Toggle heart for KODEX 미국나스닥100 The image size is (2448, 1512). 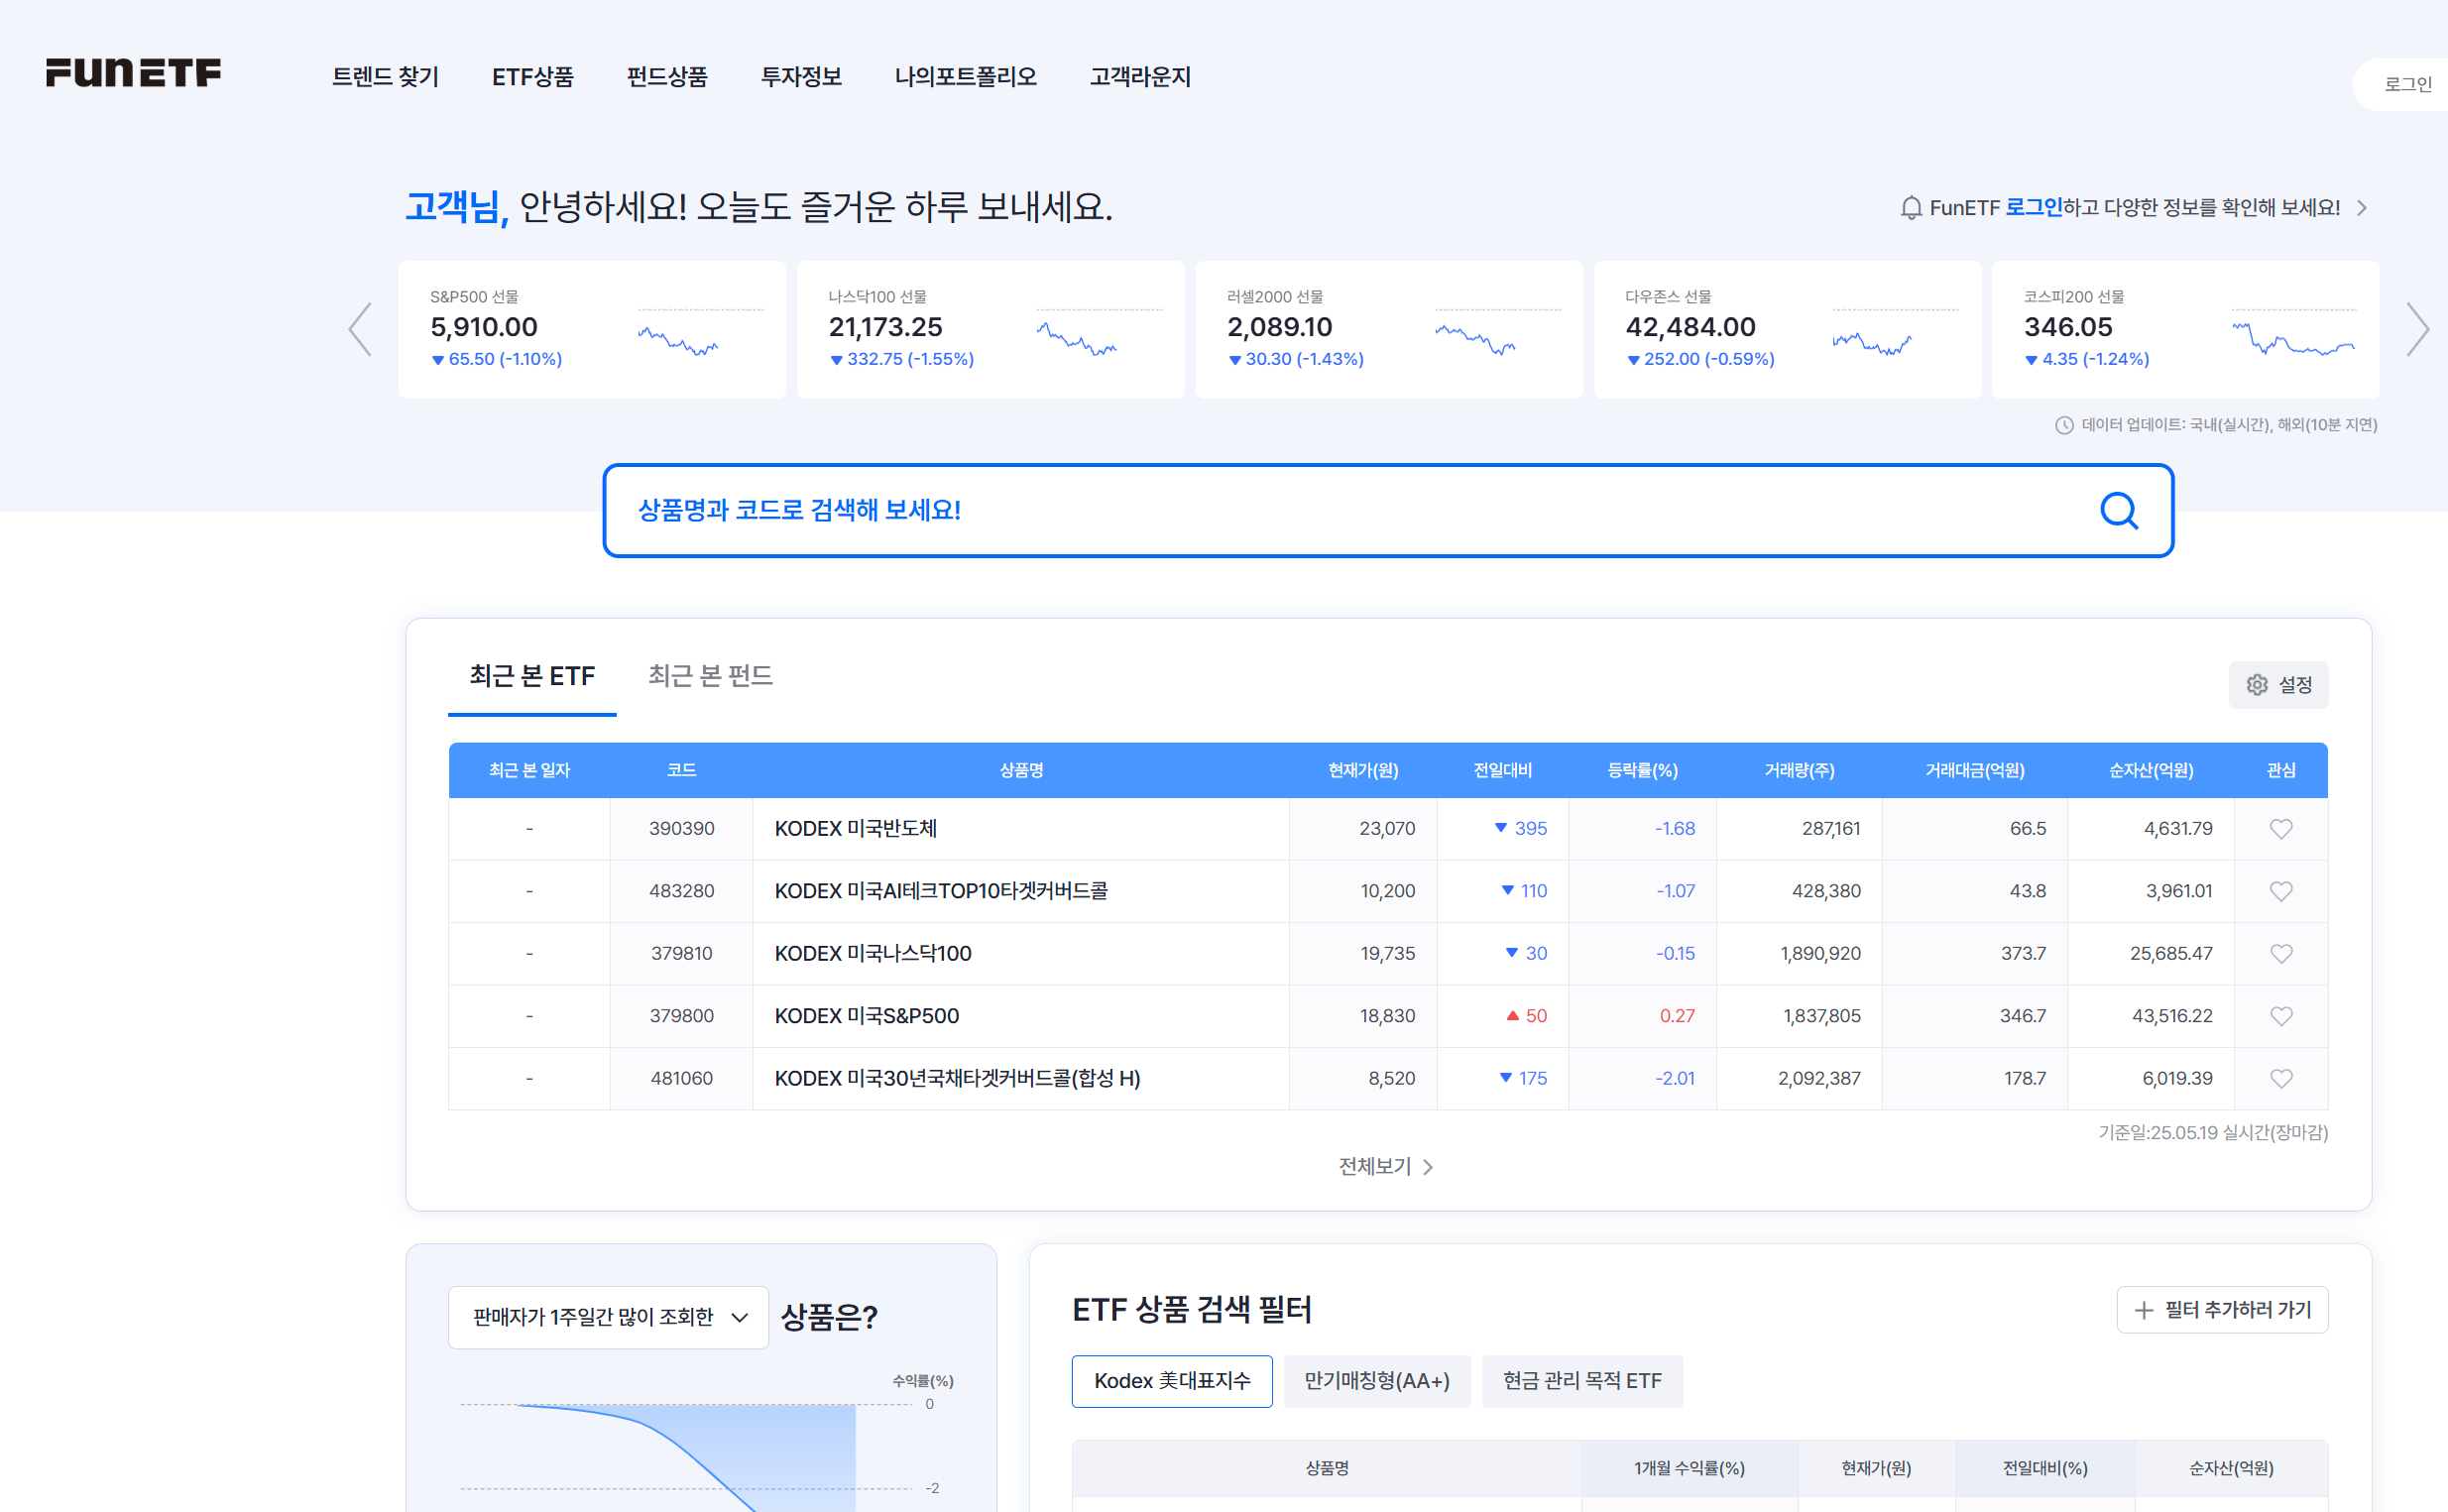(x=2280, y=954)
